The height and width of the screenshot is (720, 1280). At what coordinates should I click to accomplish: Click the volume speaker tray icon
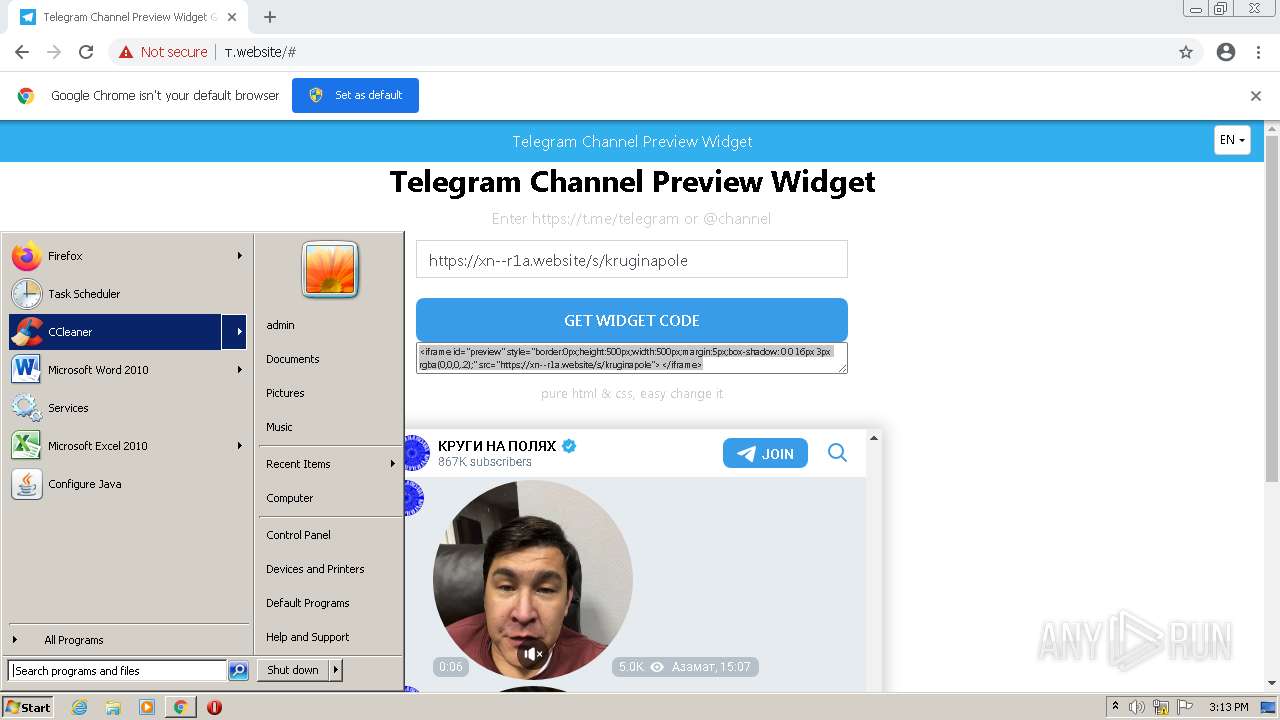[x=1137, y=707]
